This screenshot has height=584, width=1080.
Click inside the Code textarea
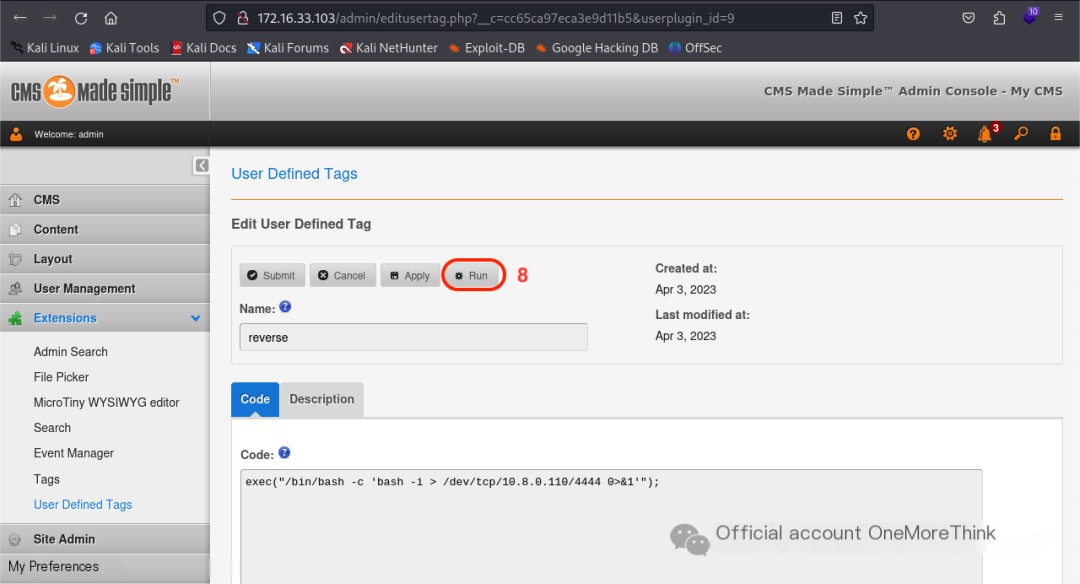611,527
